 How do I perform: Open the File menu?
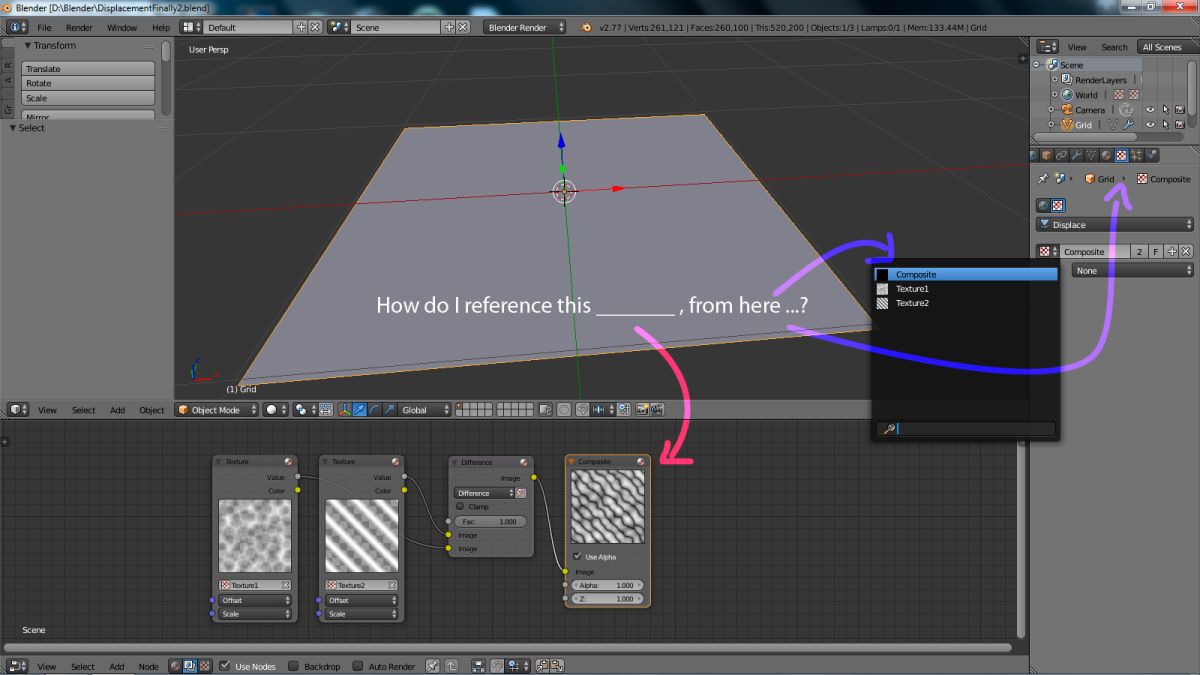click(x=44, y=28)
